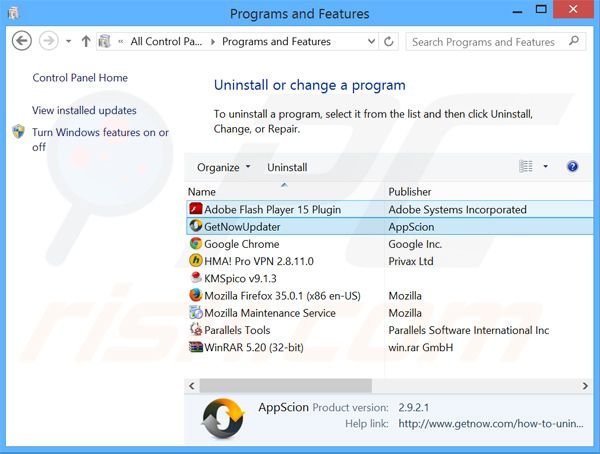Select the HMA! Pro VPN icon
Viewport: 600px width, 454px height.
[196, 260]
